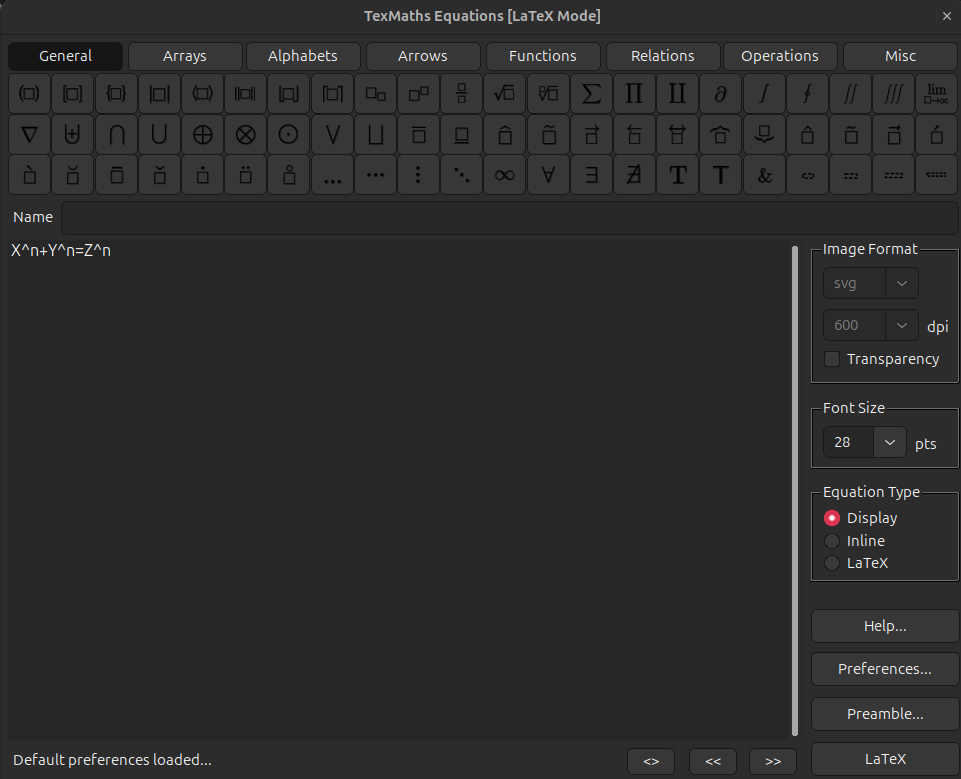Open the Functions symbol tab
Viewport: 961px width, 779px height.
(x=543, y=56)
